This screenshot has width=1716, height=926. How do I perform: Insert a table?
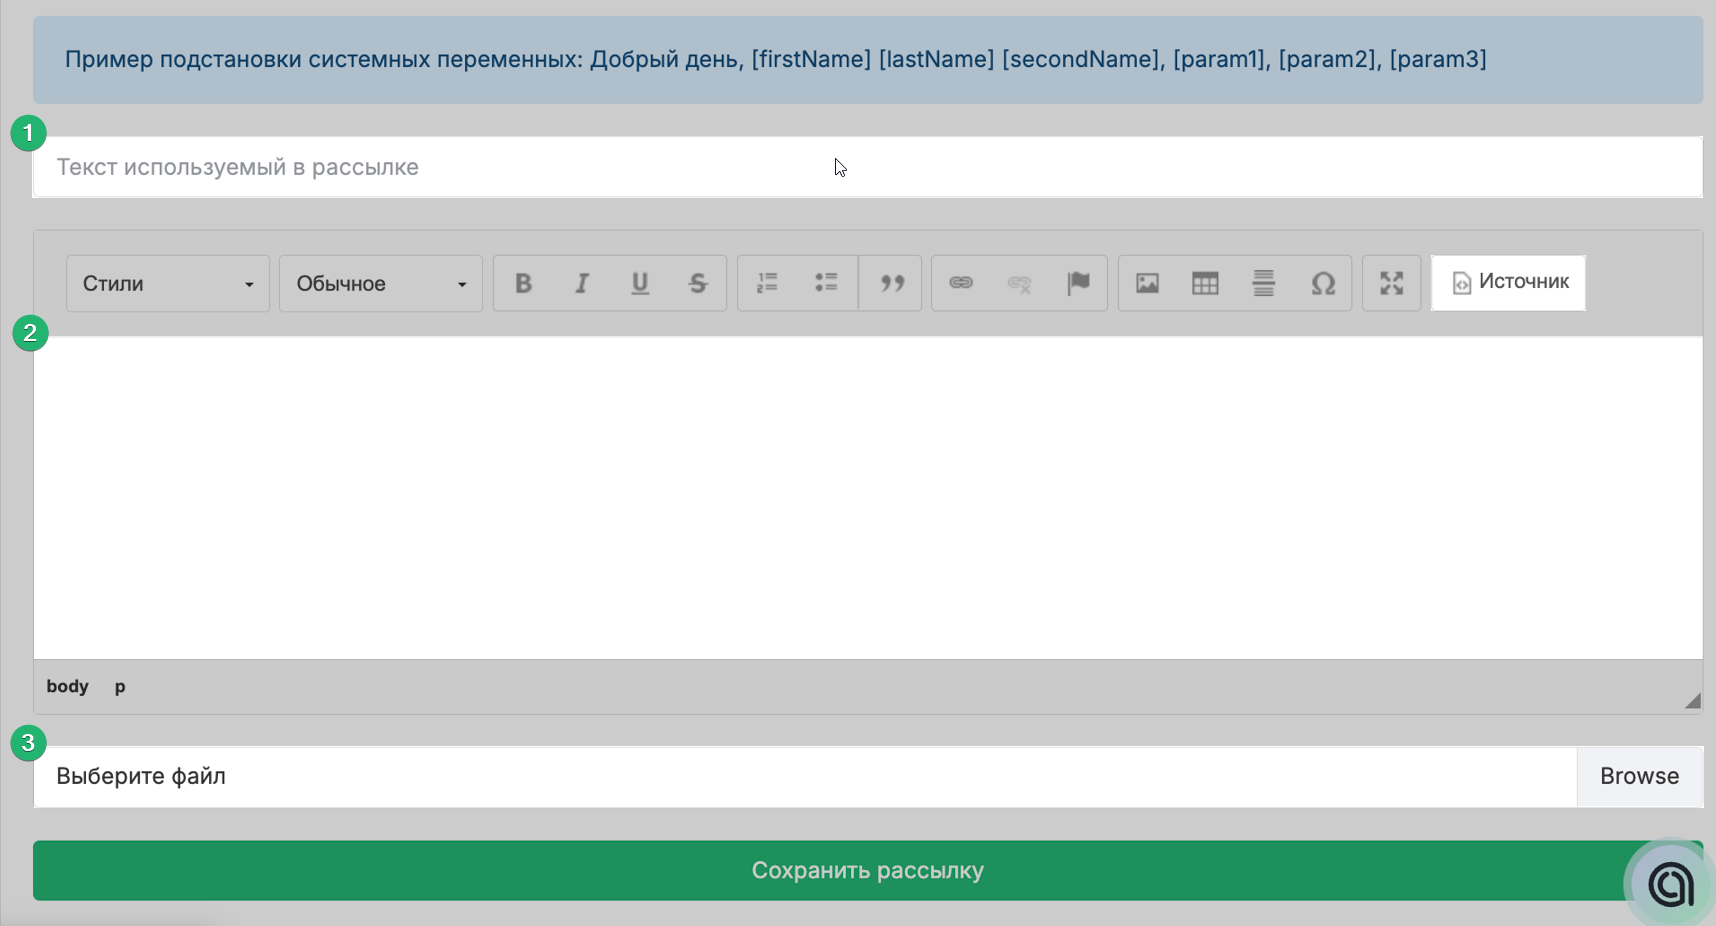[x=1205, y=284]
